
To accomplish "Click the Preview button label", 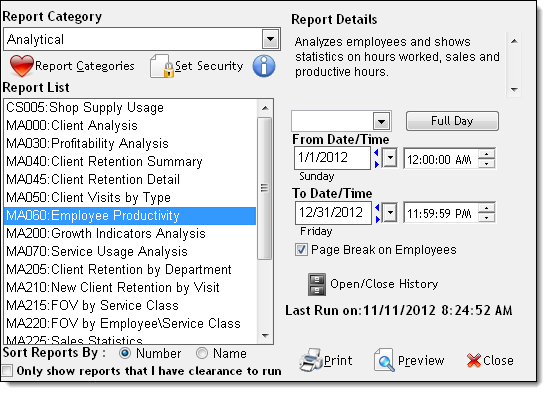I will pos(421,360).
